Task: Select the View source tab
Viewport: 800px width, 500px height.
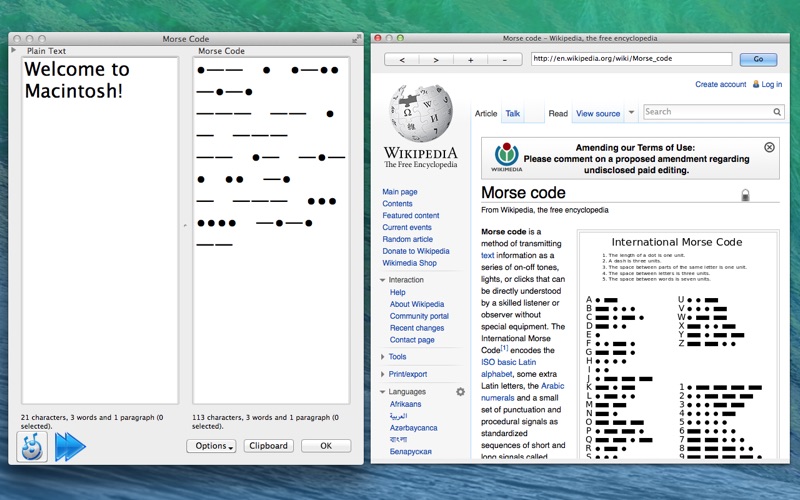Action: point(598,114)
